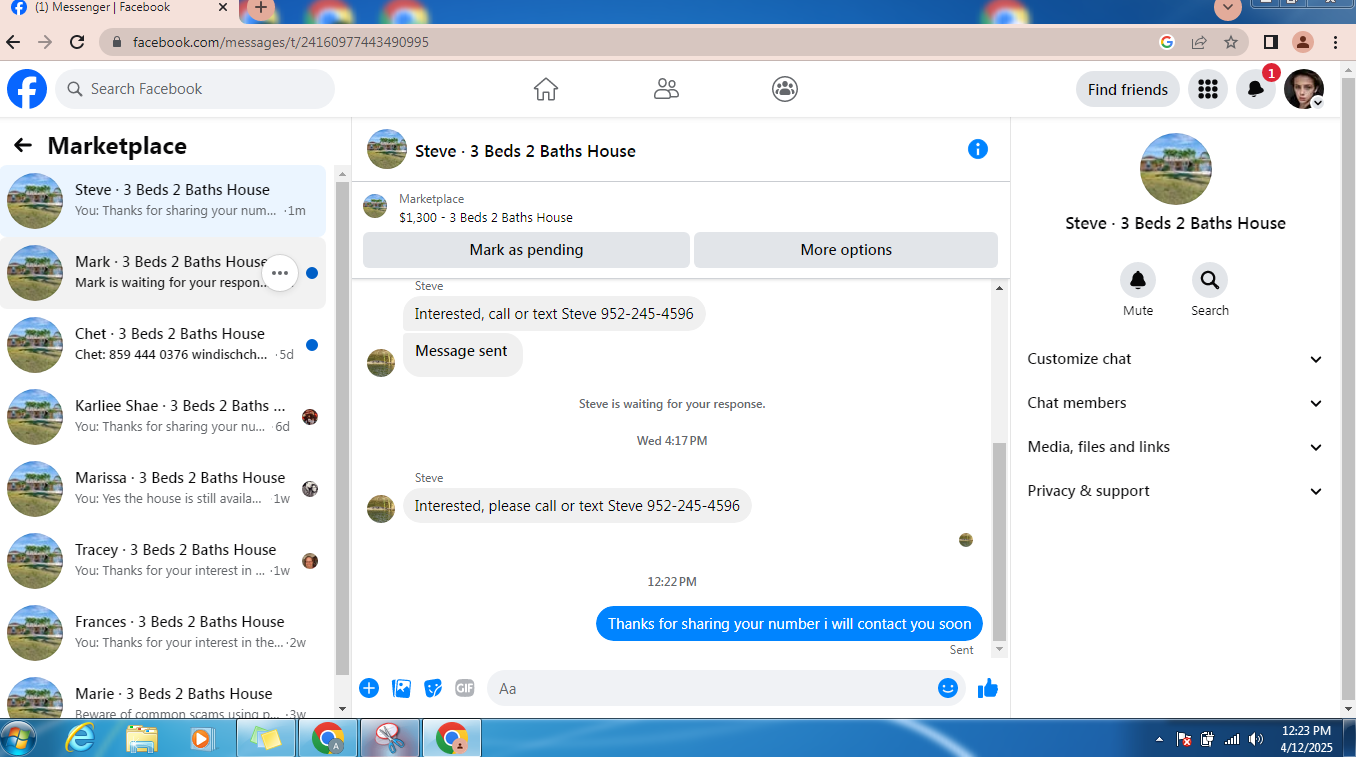Open Windows Explorer from the taskbar
Screen dimensions: 1356x757
(x=142, y=739)
